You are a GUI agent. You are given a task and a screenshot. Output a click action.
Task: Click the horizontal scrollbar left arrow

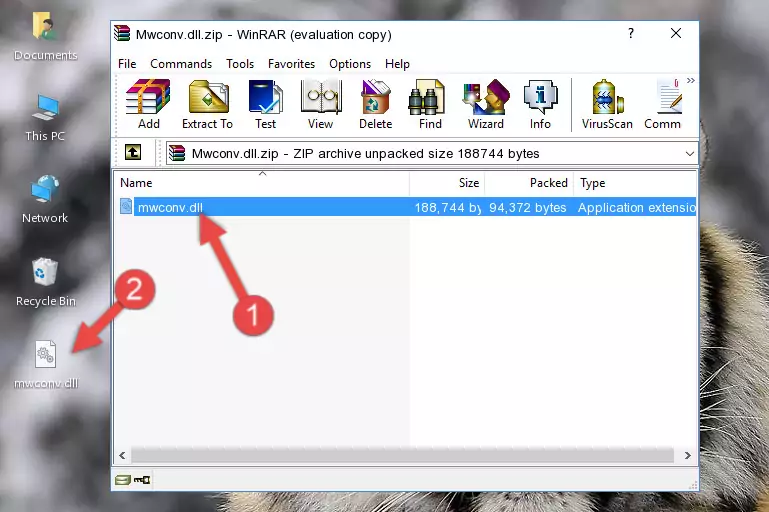[123, 456]
